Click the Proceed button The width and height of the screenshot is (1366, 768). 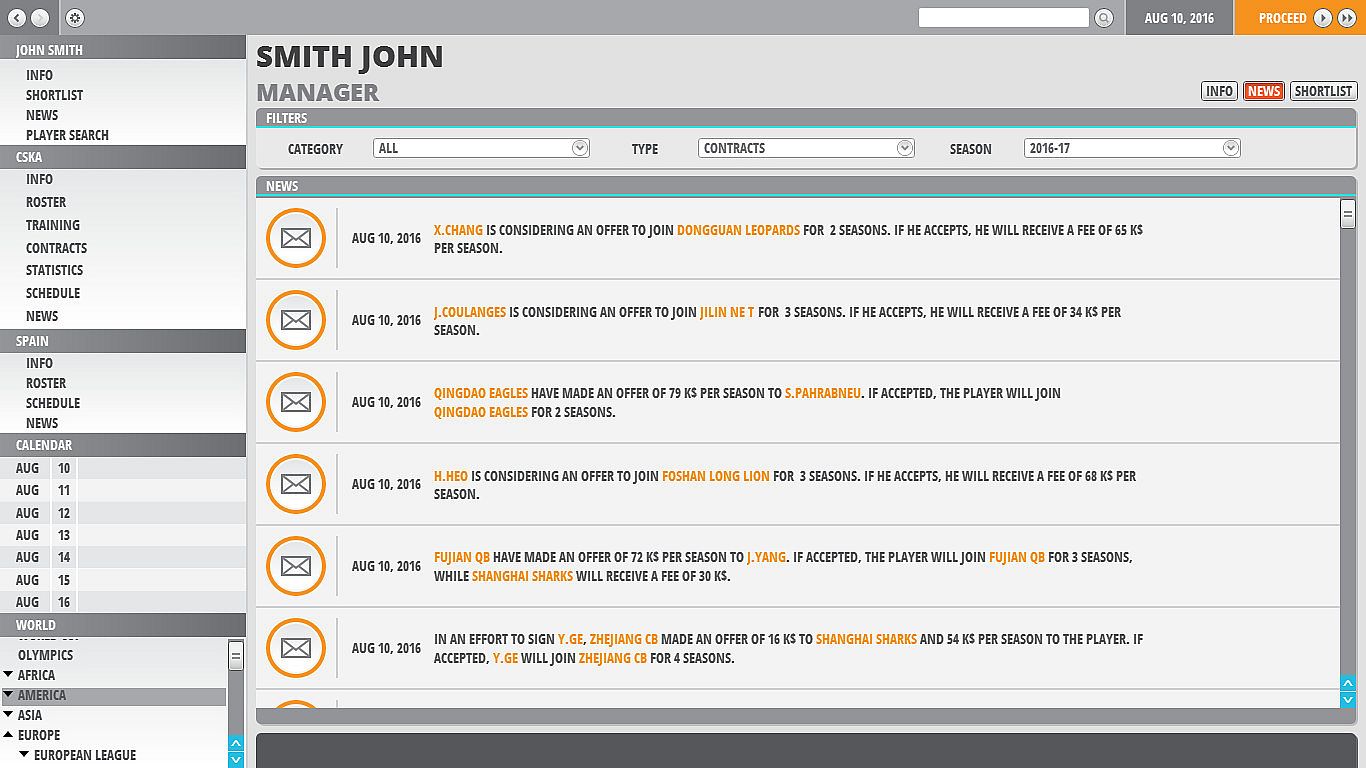[1282, 18]
